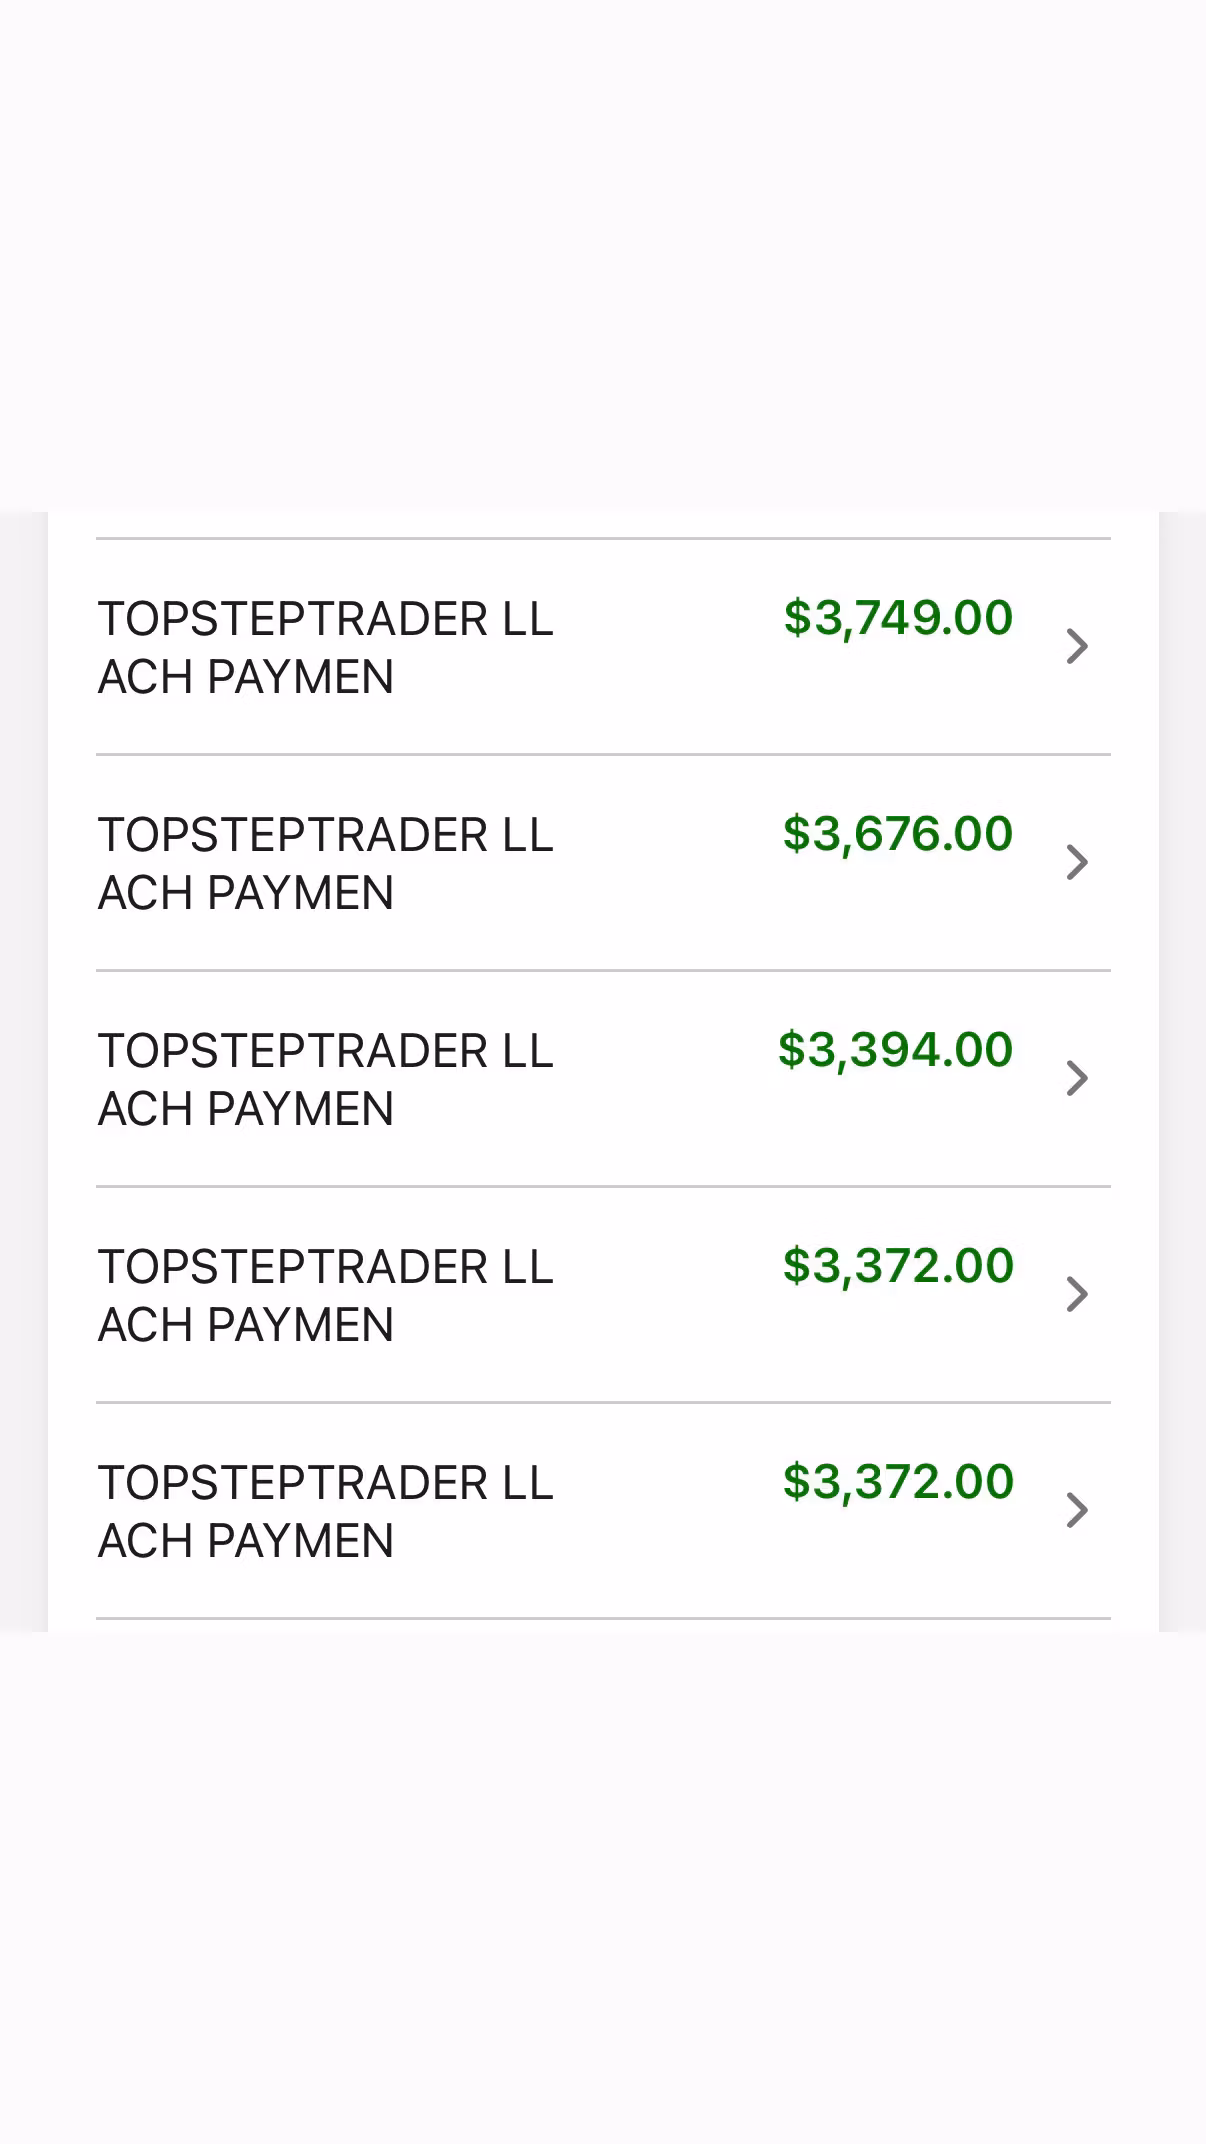Screen dimensions: 1206x2144
Task: Expand chevron beside the $3,749.00 payment
Action: (1076, 646)
